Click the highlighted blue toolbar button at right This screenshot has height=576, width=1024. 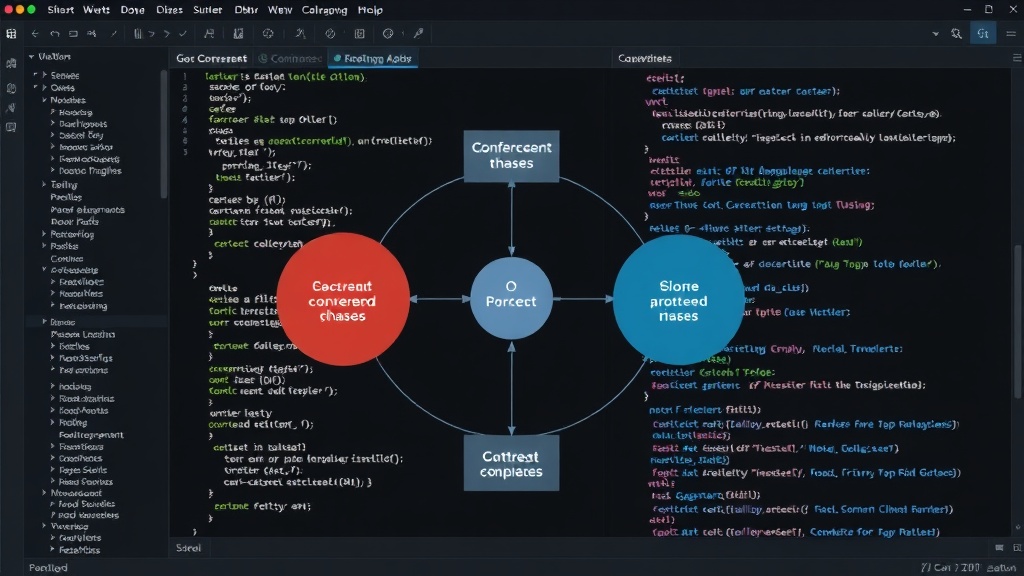pyautogui.click(x=983, y=34)
